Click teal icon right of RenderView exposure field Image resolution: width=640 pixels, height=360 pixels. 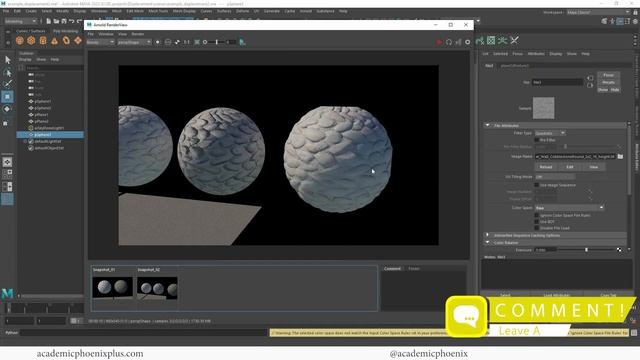coord(242,42)
